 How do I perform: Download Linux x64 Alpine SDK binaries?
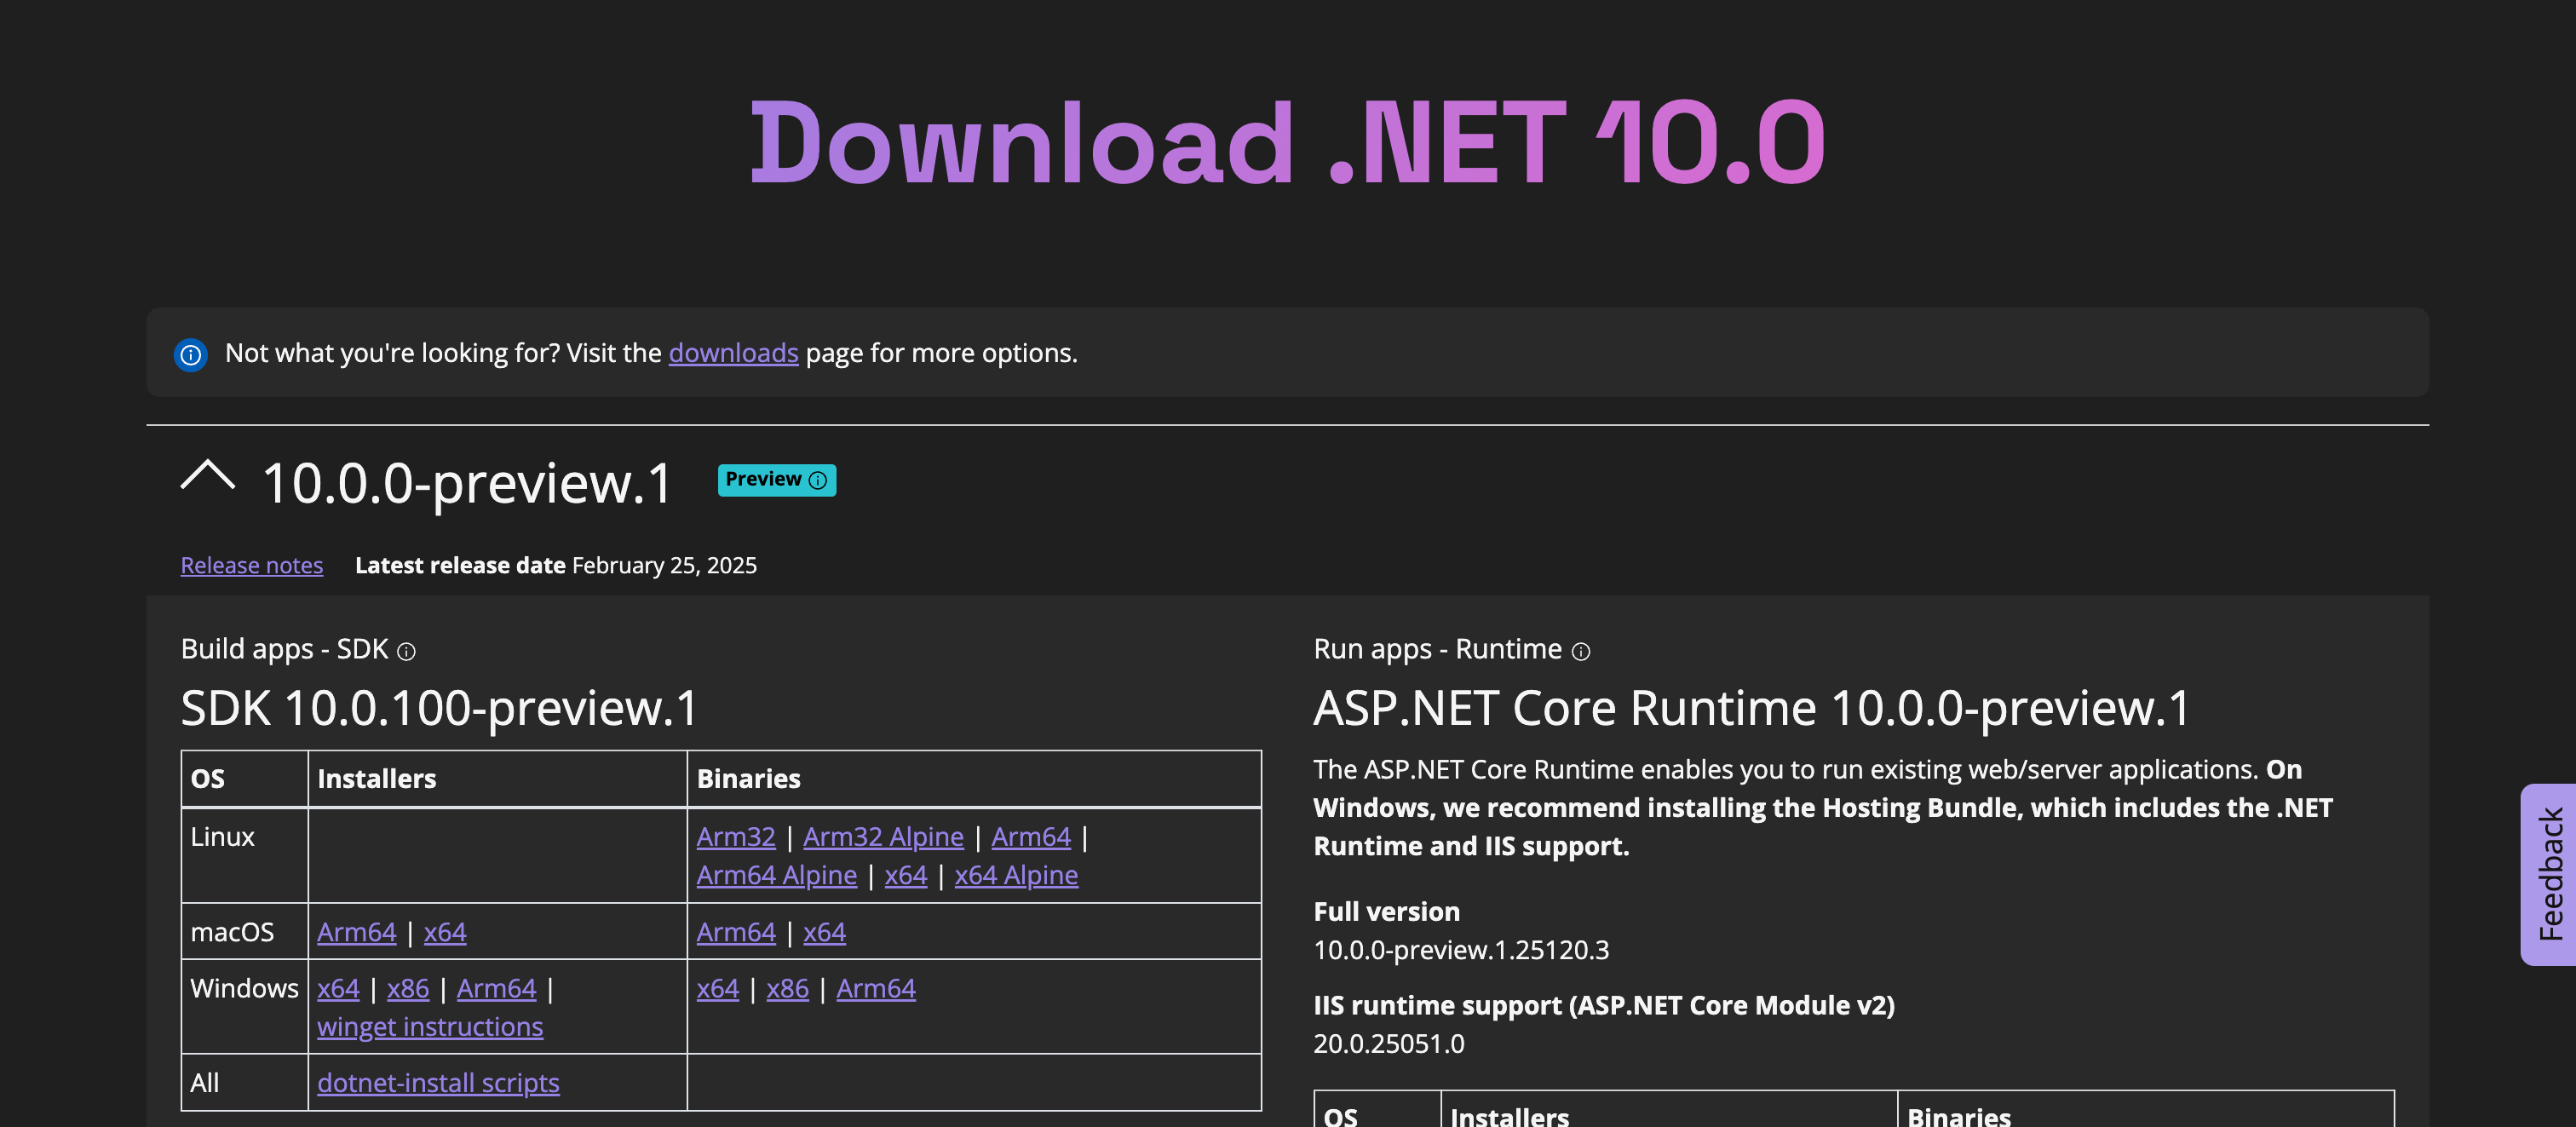(x=1016, y=875)
